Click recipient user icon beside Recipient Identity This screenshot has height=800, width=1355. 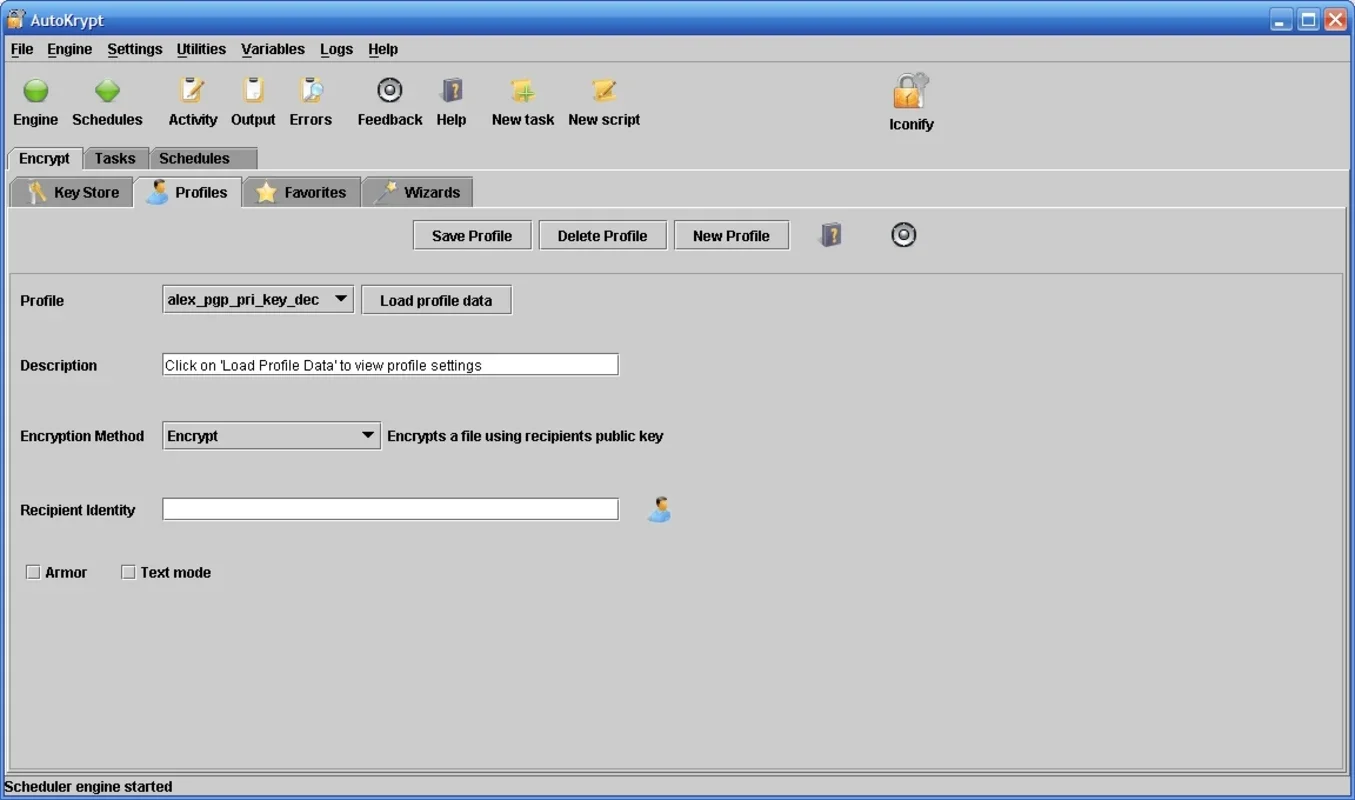pyautogui.click(x=659, y=510)
